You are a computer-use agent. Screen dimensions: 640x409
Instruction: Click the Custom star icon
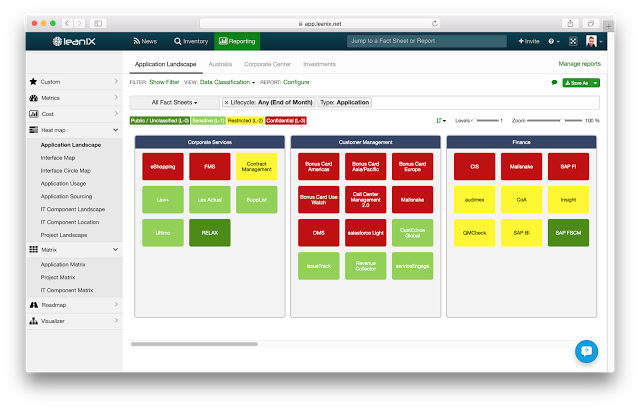pyautogui.click(x=33, y=82)
